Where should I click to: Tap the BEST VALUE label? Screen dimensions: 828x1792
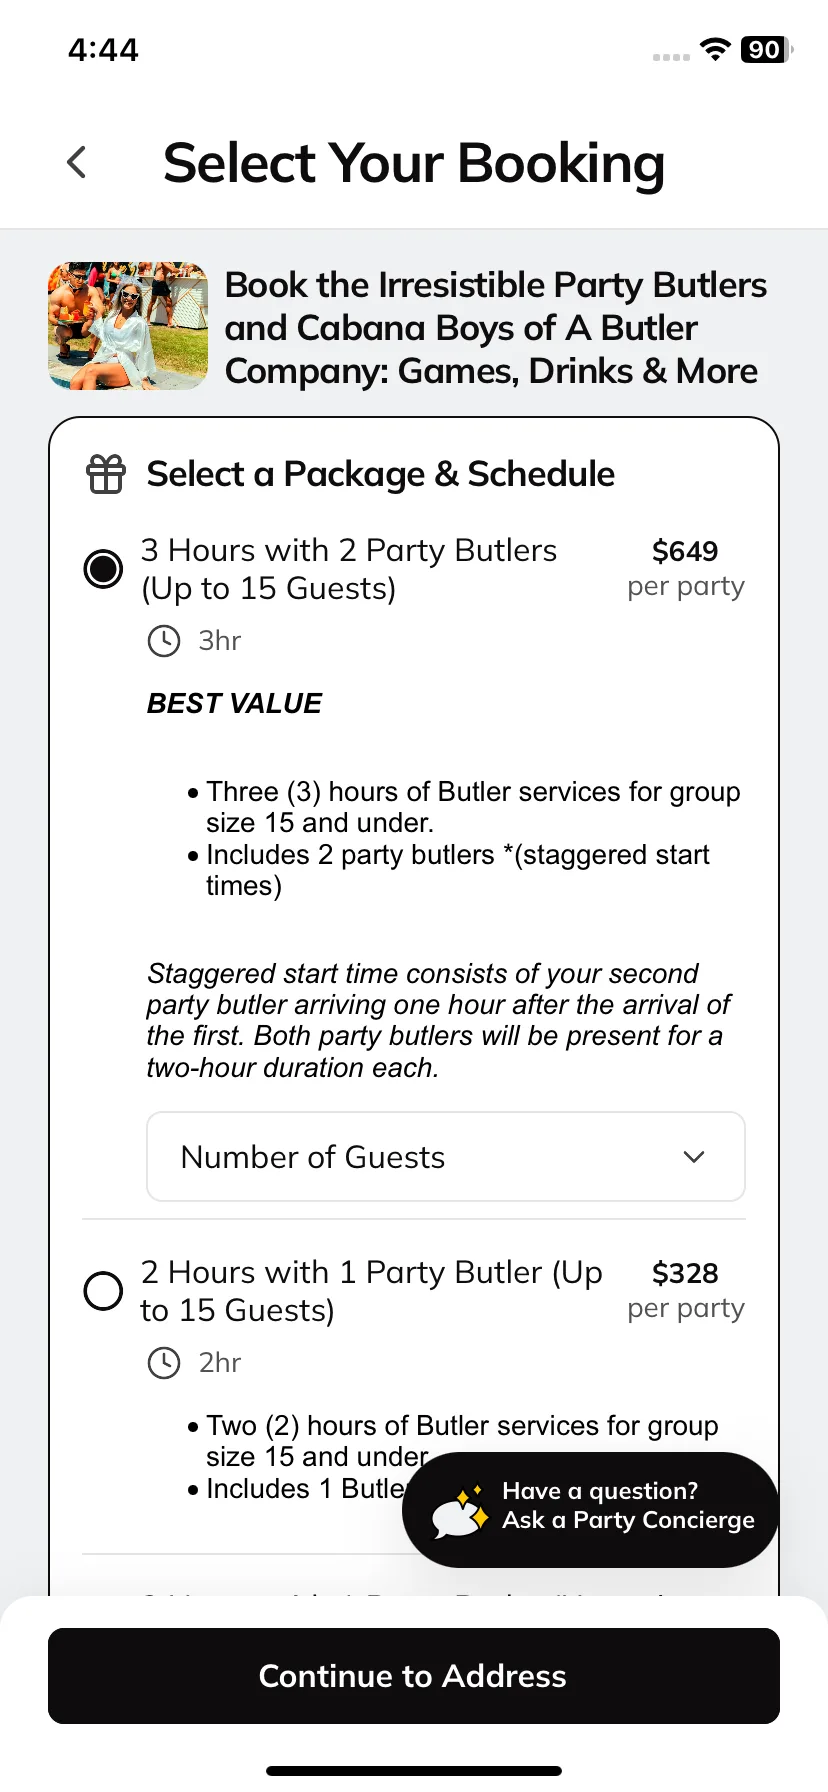(x=235, y=703)
